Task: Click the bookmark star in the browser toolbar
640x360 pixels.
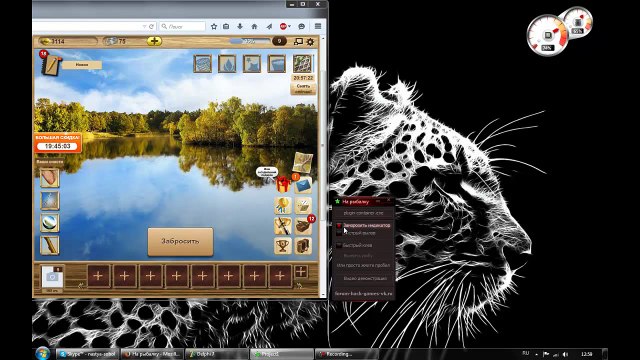Action: [214, 26]
